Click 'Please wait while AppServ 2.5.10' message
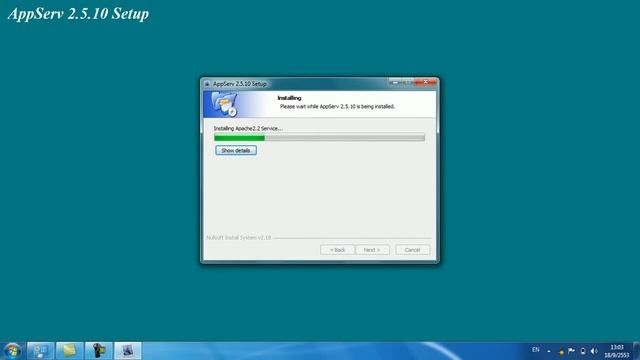The image size is (640, 360). pyautogui.click(x=337, y=107)
